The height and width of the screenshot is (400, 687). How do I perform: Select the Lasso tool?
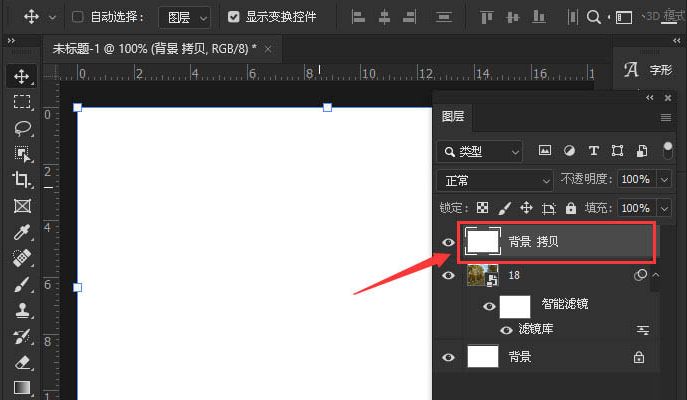pos(22,128)
